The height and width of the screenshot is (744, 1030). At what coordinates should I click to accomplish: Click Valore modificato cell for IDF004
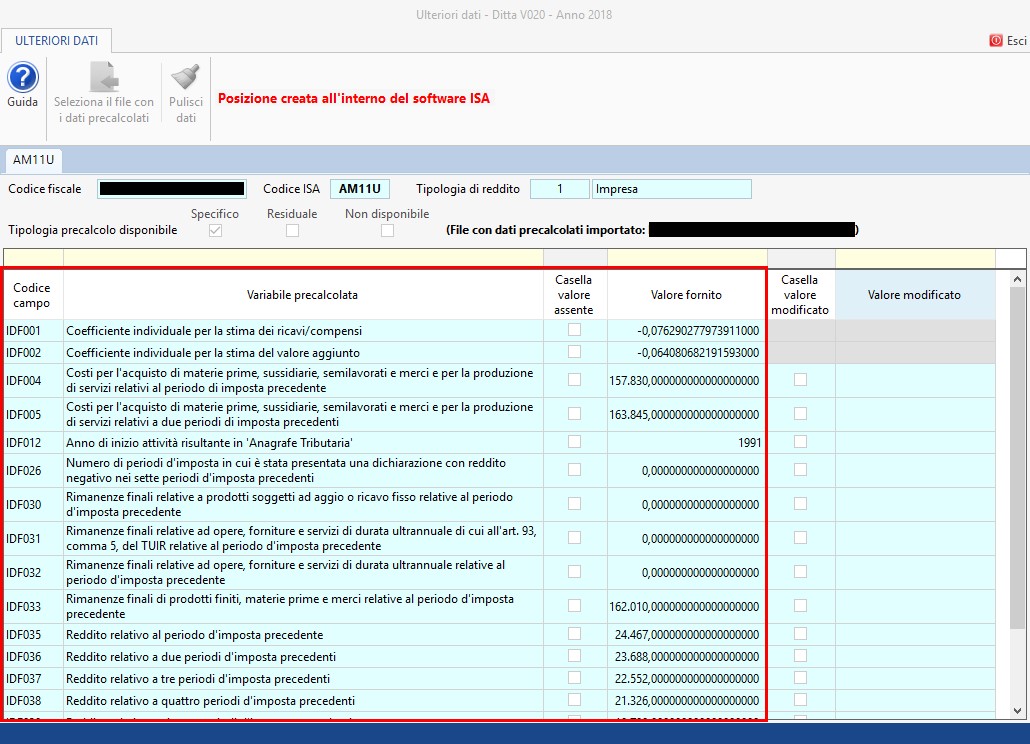point(915,380)
